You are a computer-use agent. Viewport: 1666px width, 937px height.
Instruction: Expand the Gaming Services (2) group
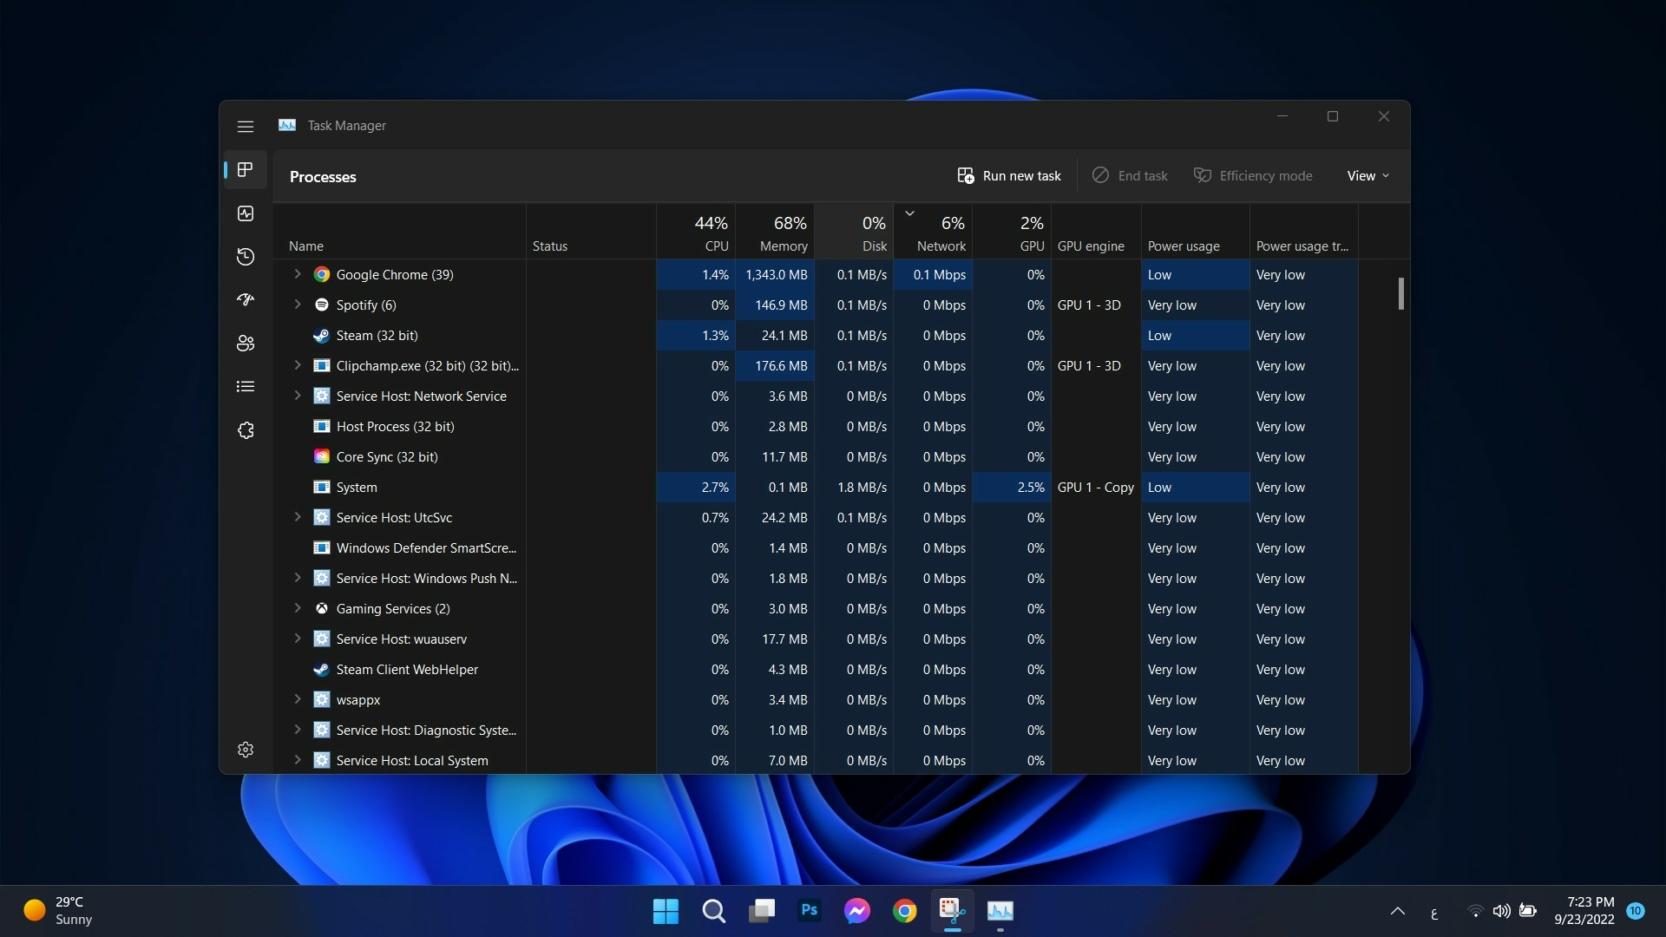pyautogui.click(x=297, y=608)
